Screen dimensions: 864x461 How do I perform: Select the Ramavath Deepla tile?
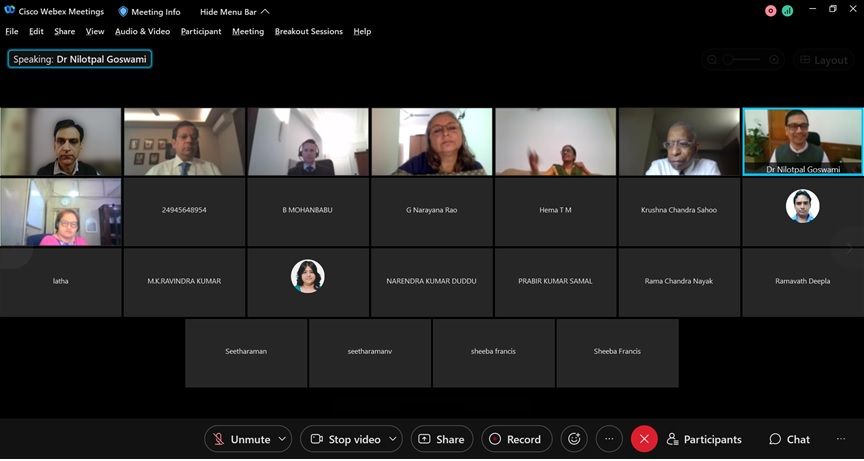point(803,283)
